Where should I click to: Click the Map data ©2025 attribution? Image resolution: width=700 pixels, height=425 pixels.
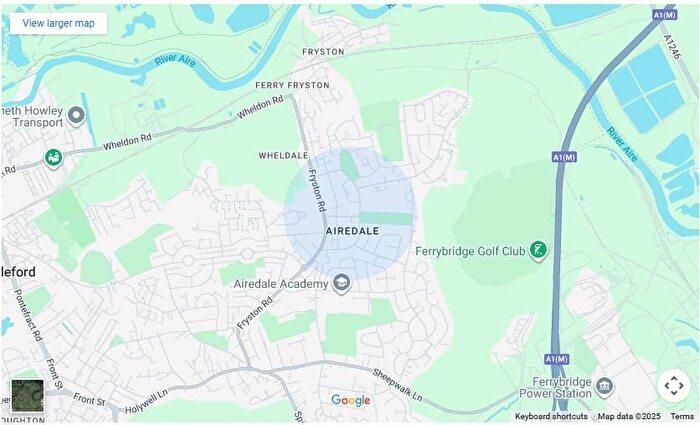629,417
